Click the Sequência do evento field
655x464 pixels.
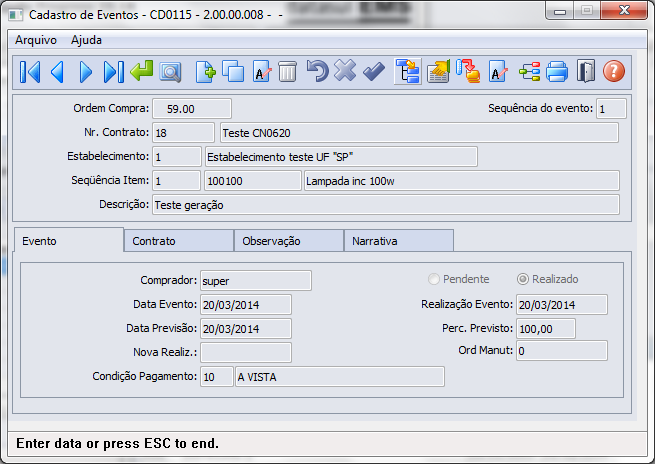[x=611, y=109]
